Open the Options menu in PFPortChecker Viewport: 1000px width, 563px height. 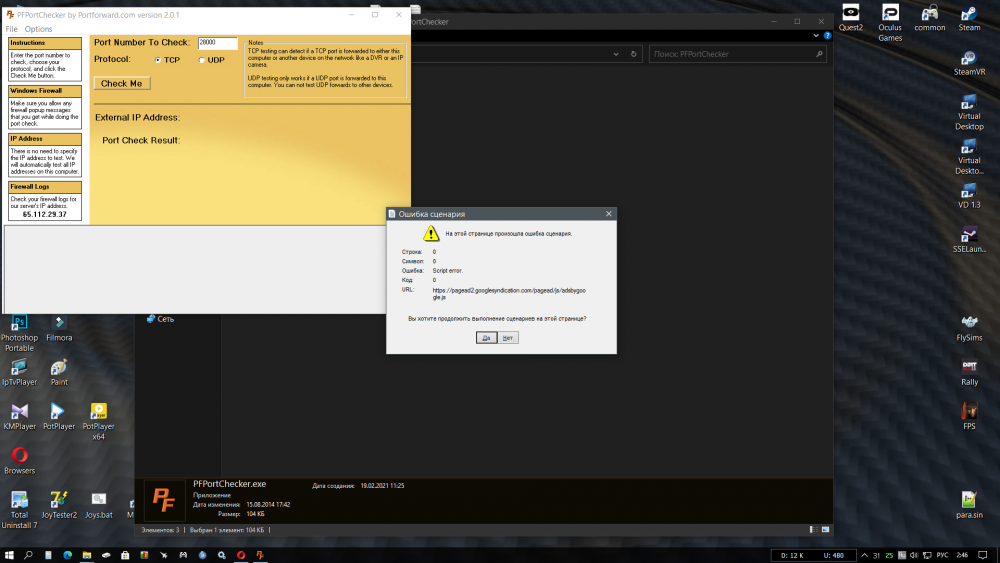[38, 29]
